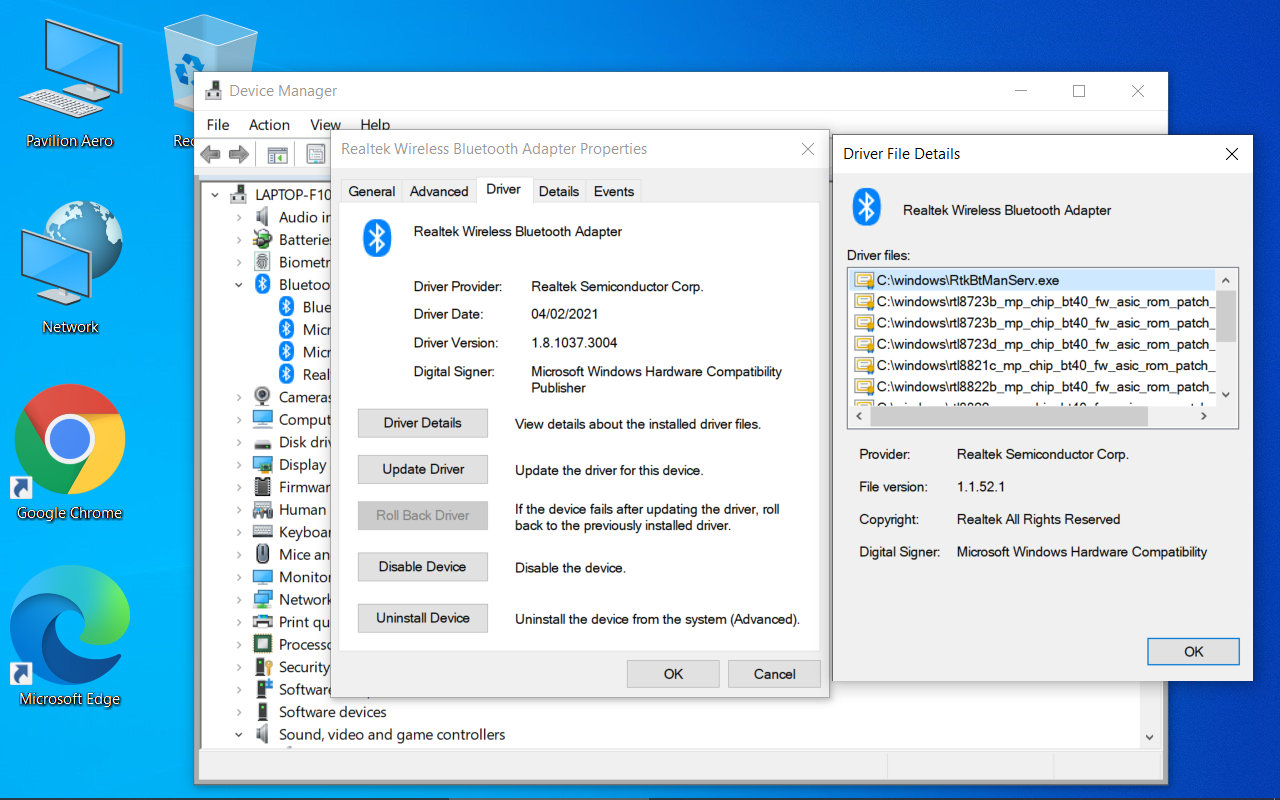Click the LAPTOP root computer icon
Screen dimensions: 1280x800
[x=238, y=194]
